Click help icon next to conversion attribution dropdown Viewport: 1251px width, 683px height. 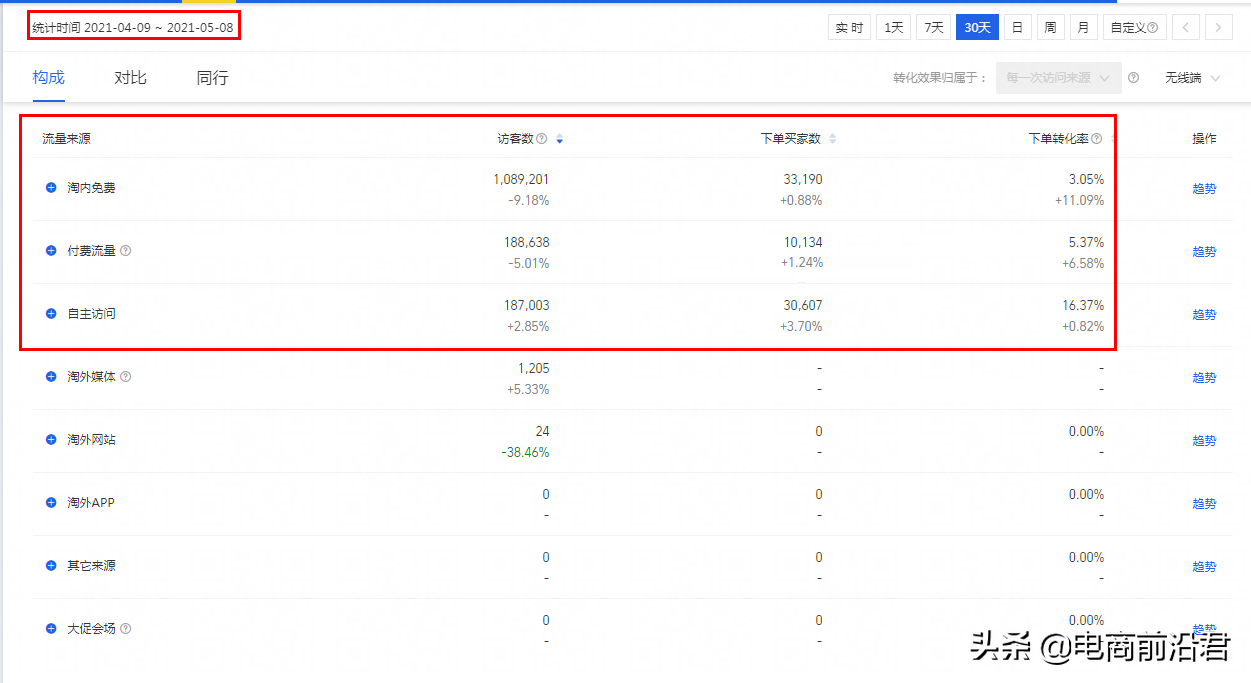[1133, 78]
